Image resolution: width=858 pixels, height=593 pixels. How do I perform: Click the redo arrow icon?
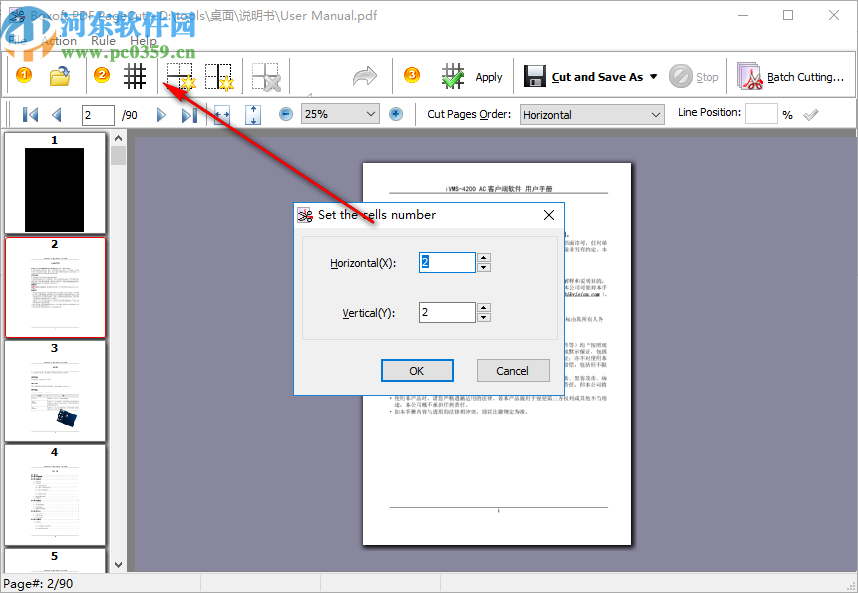tap(363, 75)
